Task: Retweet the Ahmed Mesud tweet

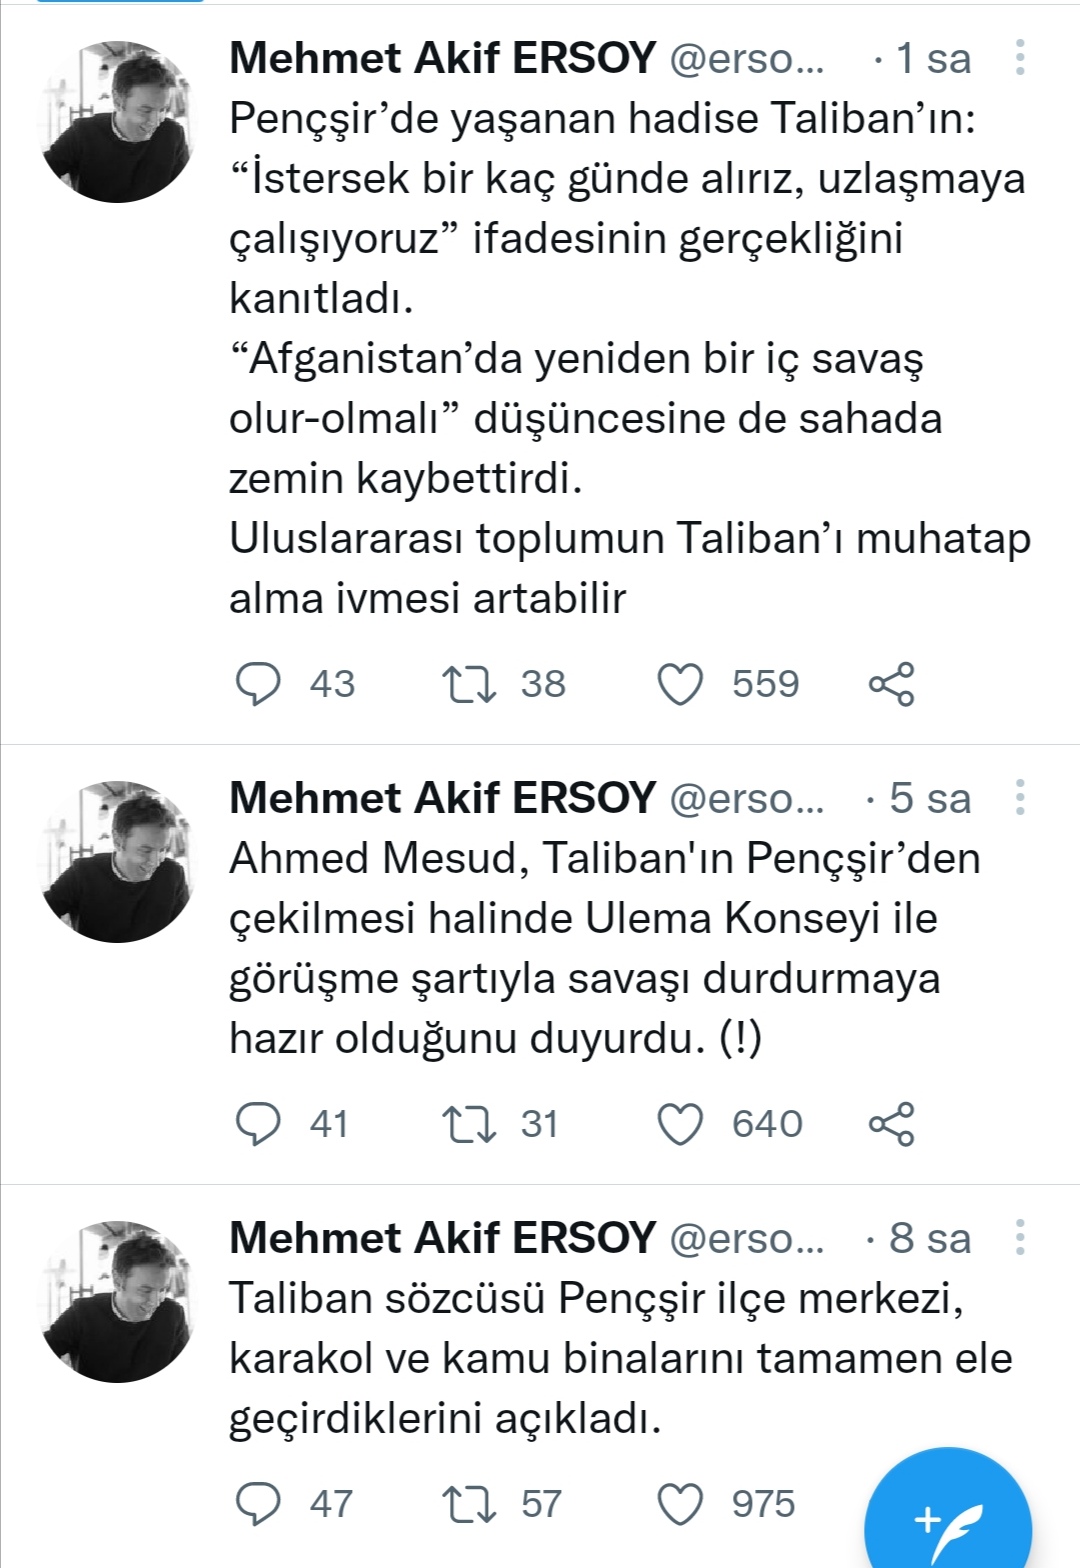Action: 469,1124
